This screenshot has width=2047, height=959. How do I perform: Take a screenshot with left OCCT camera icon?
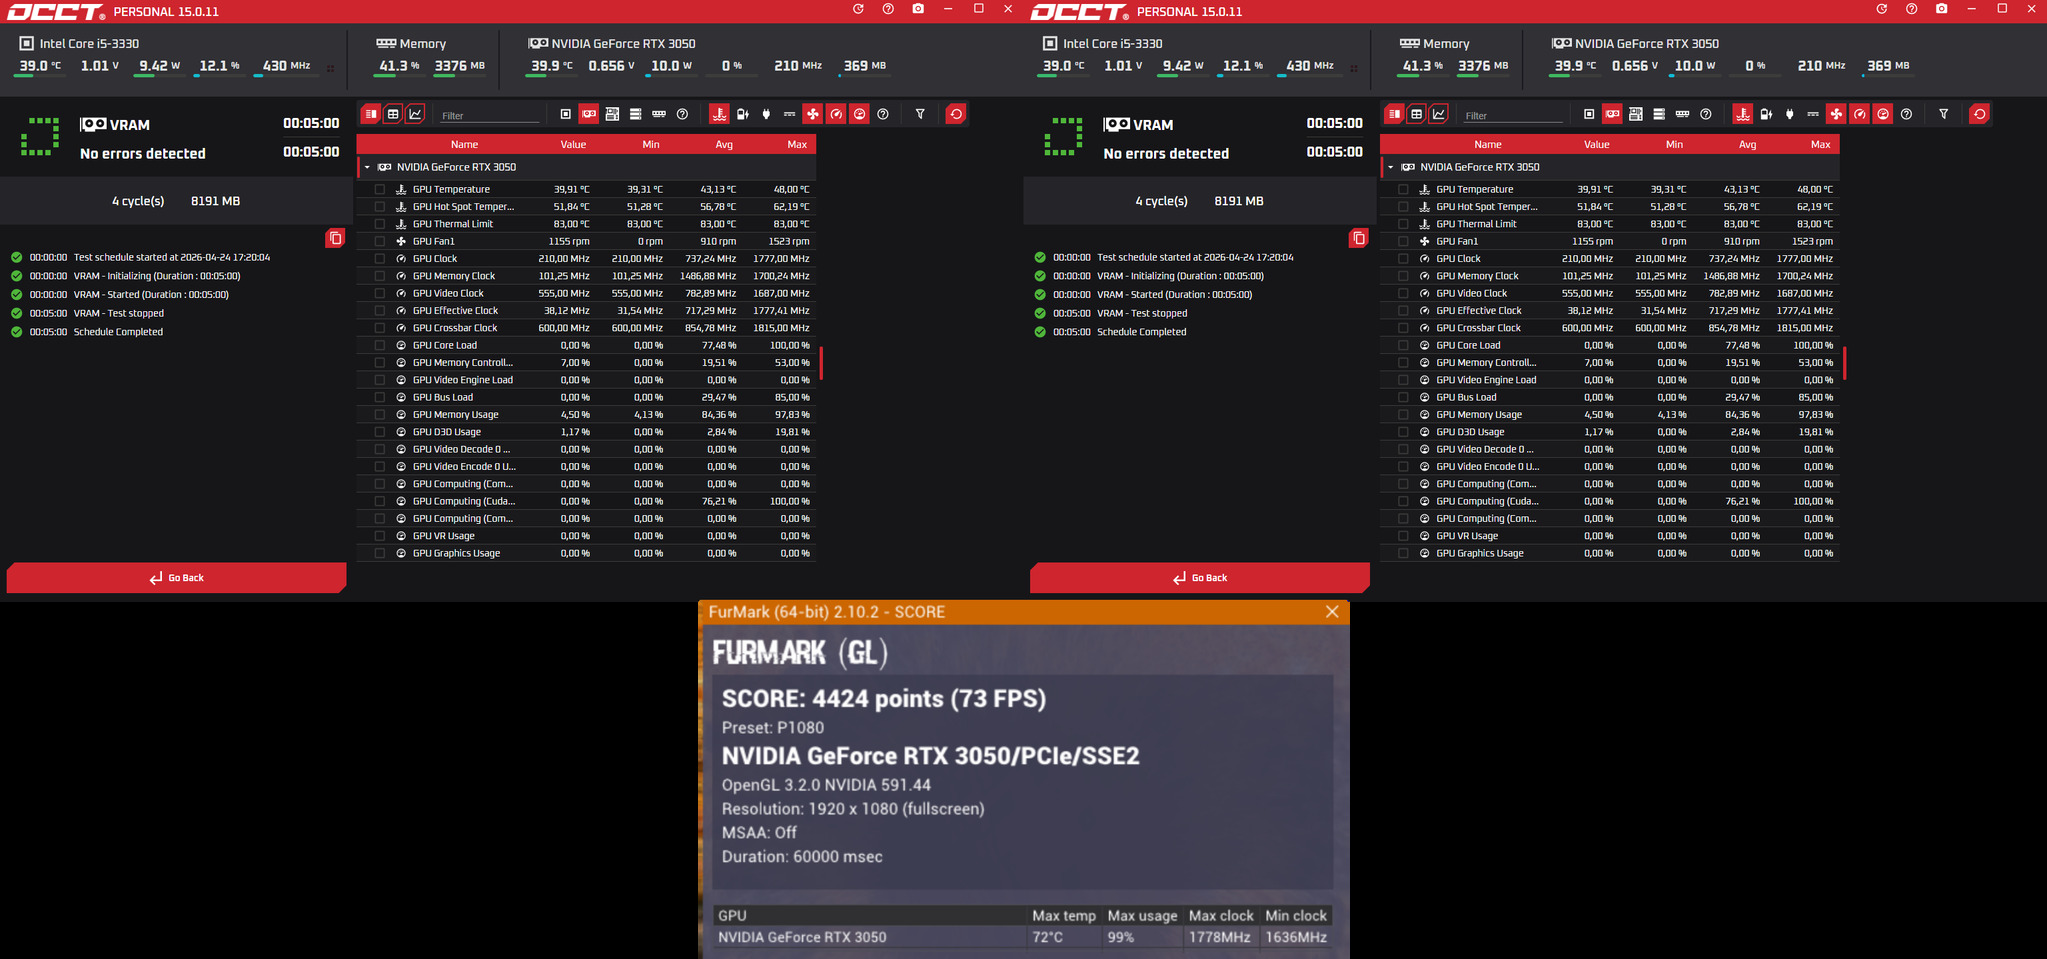pos(918,9)
